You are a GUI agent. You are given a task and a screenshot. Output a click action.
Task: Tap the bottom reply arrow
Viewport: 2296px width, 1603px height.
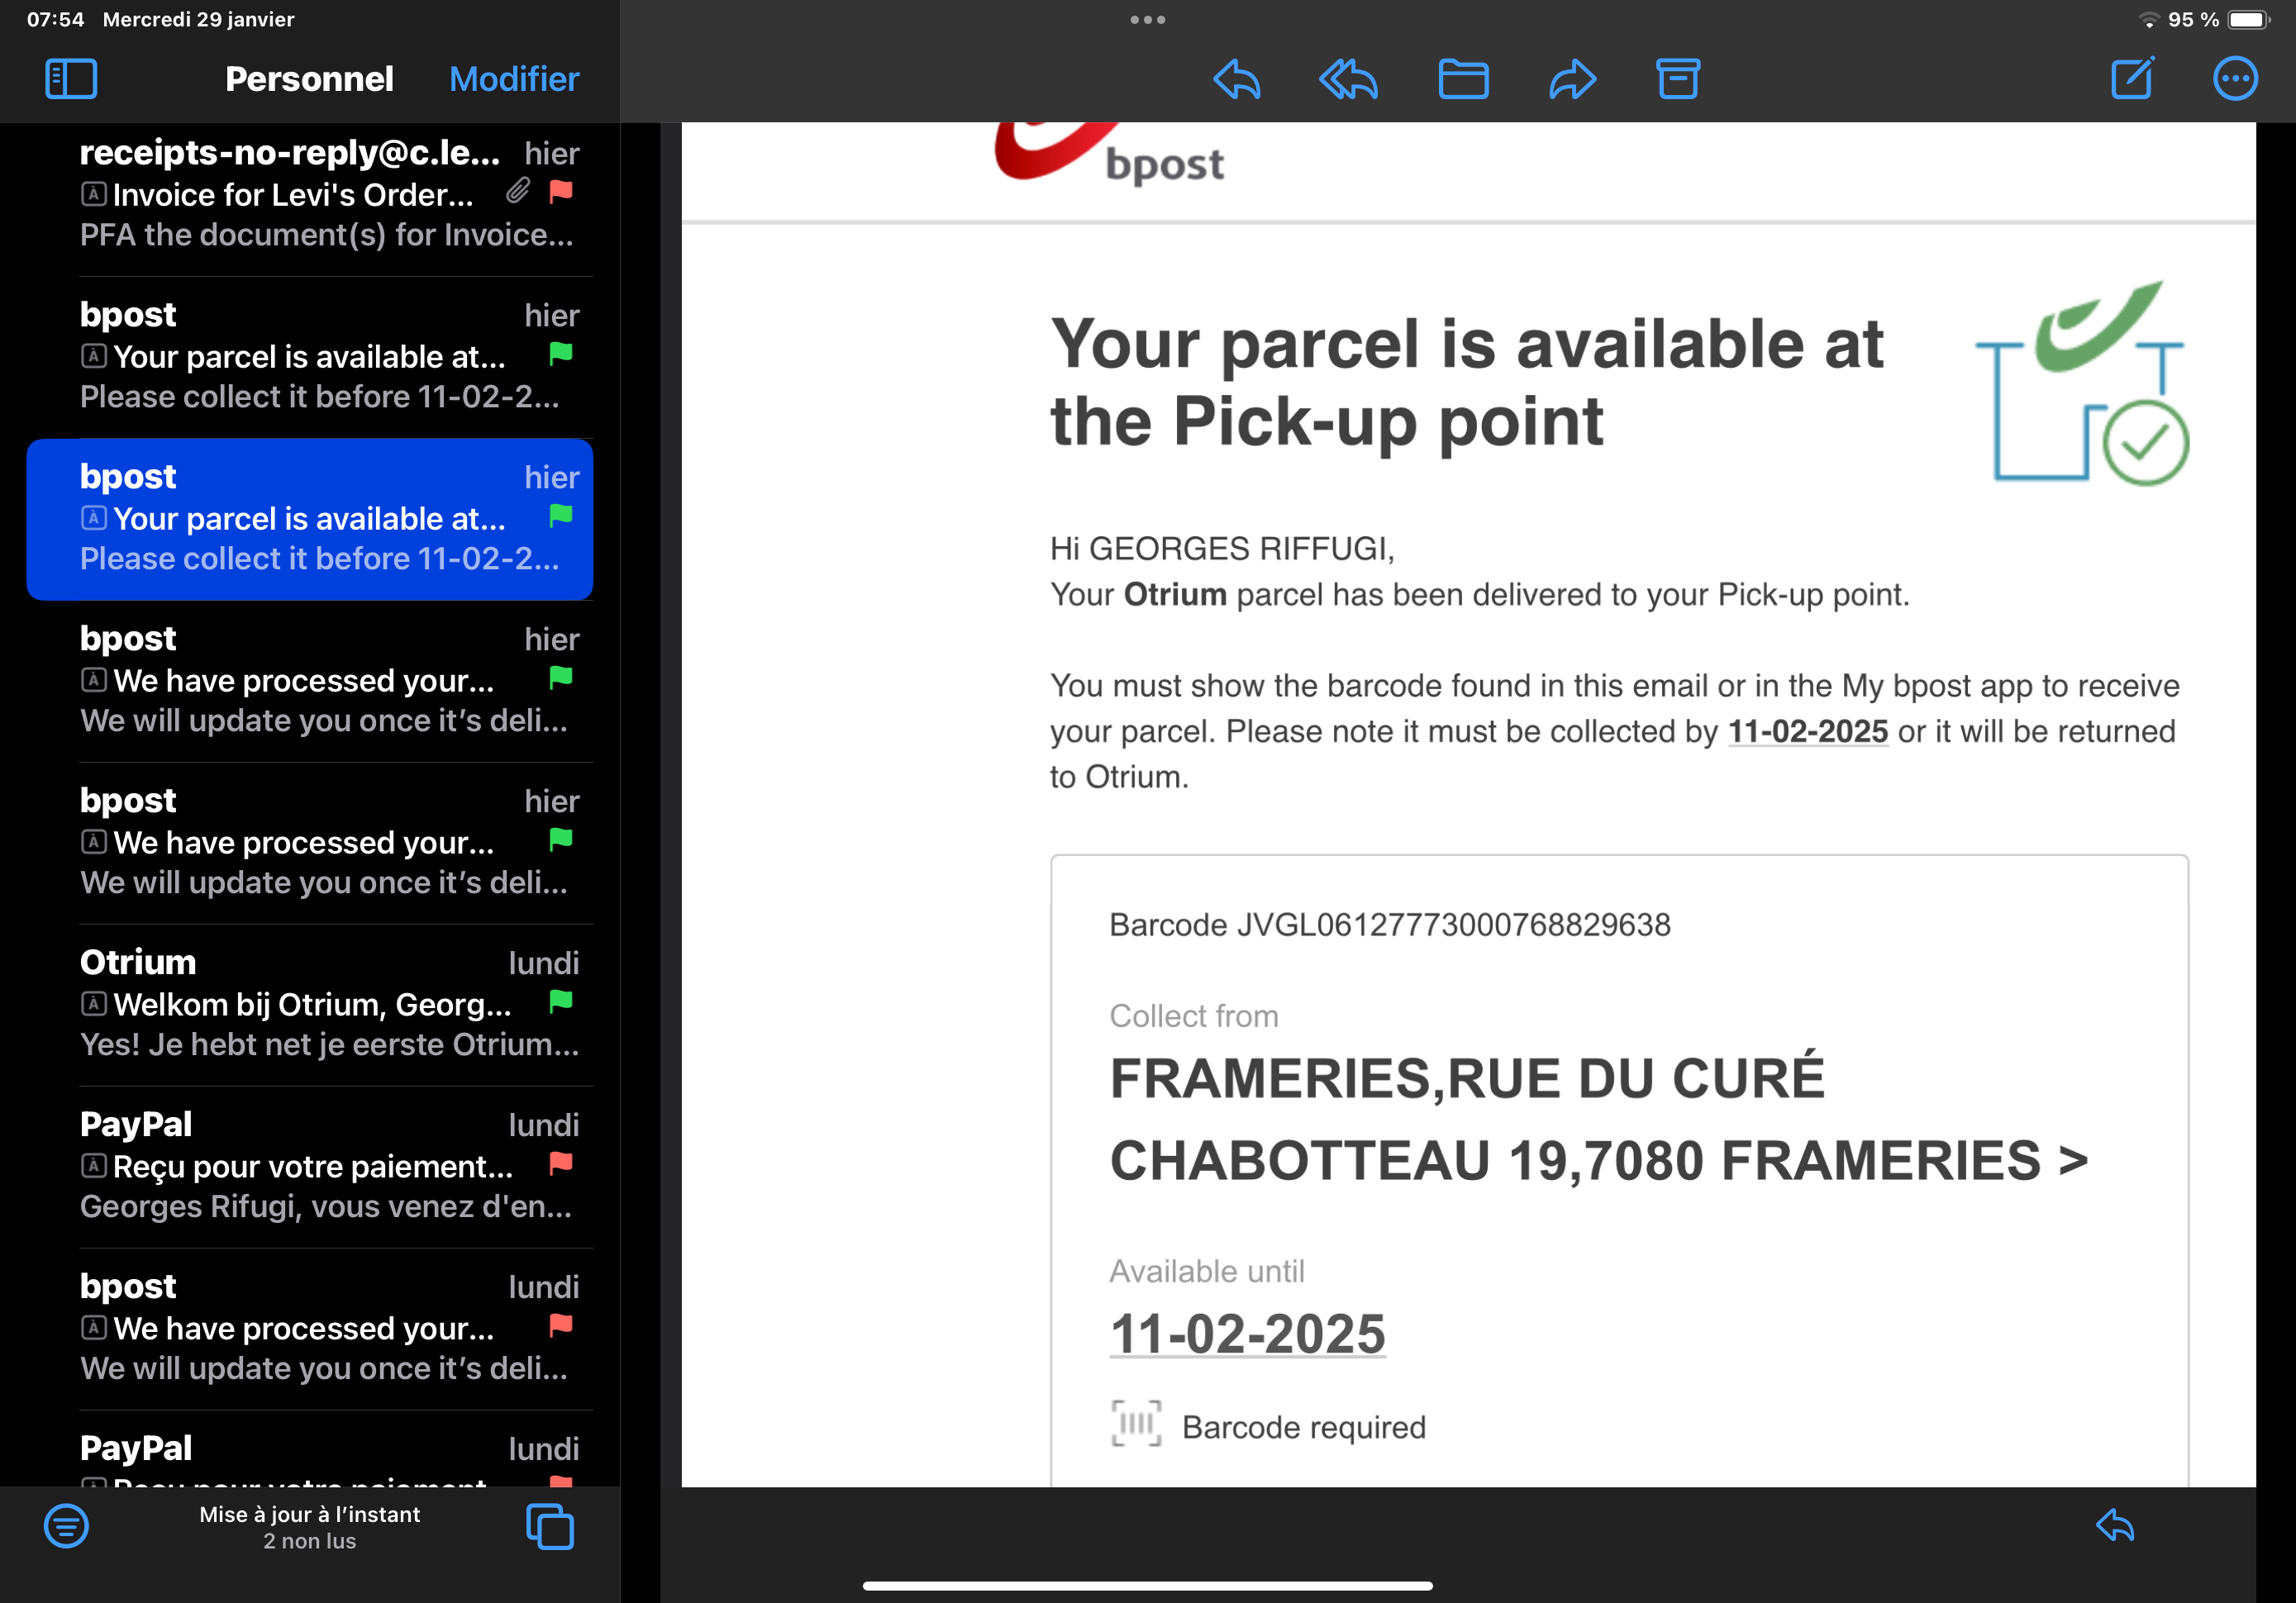[2114, 1526]
